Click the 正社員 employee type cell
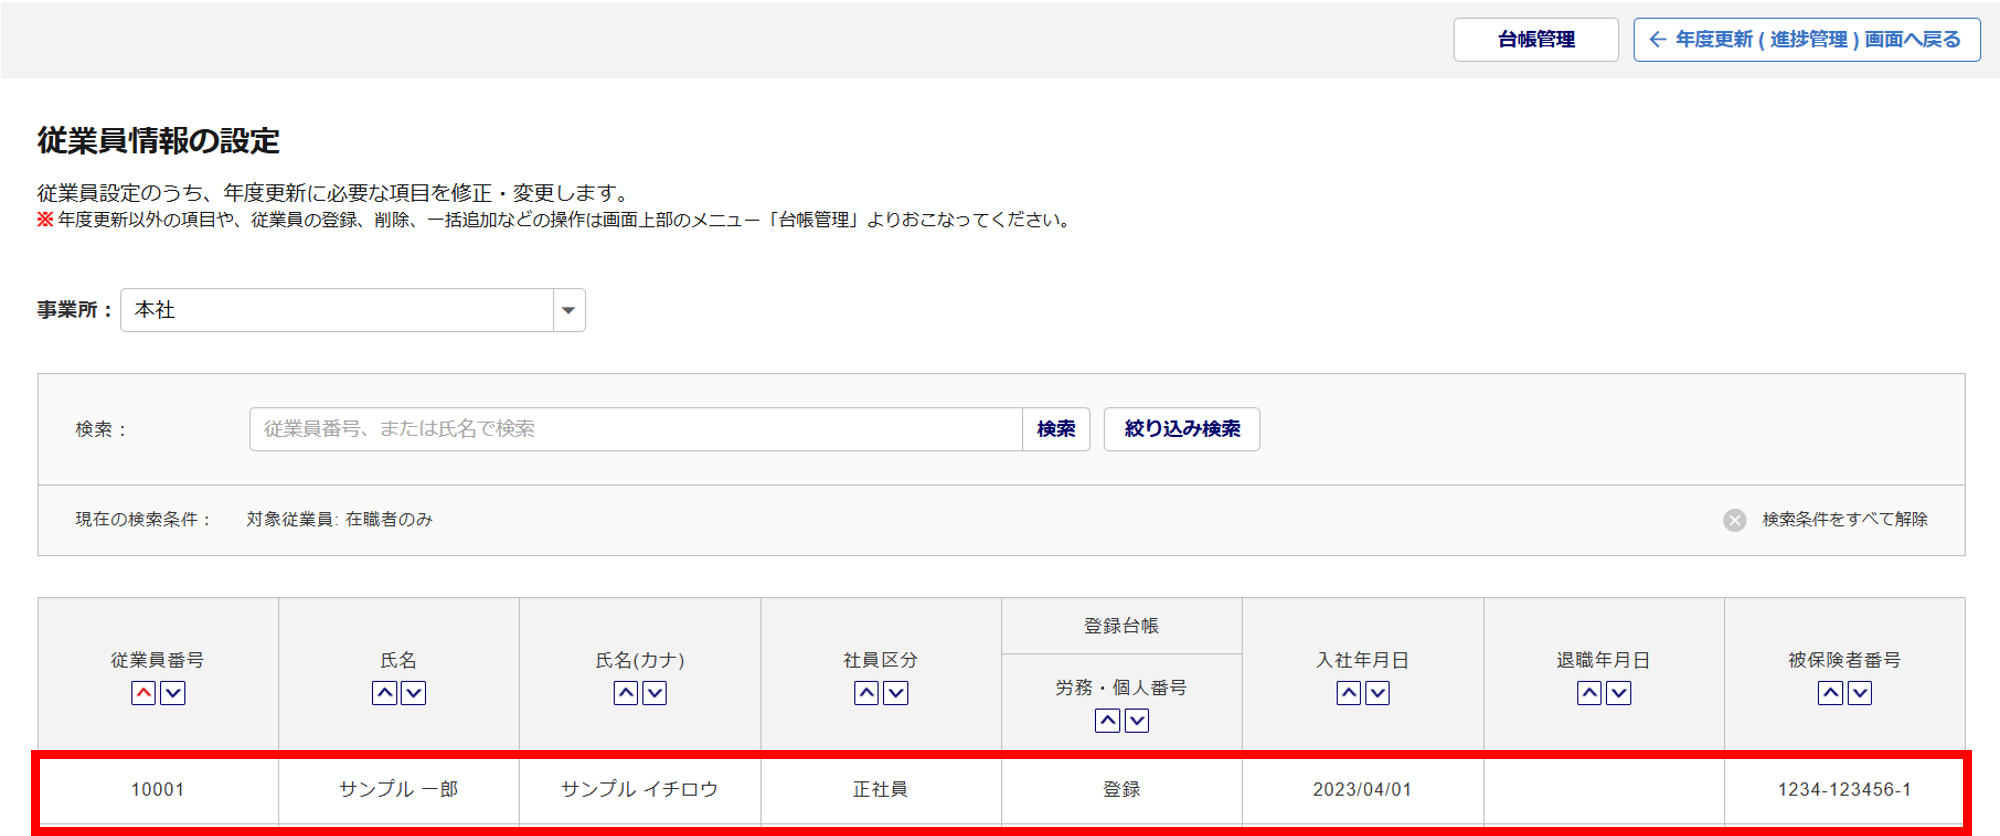The height and width of the screenshot is (836, 2000). (x=881, y=790)
